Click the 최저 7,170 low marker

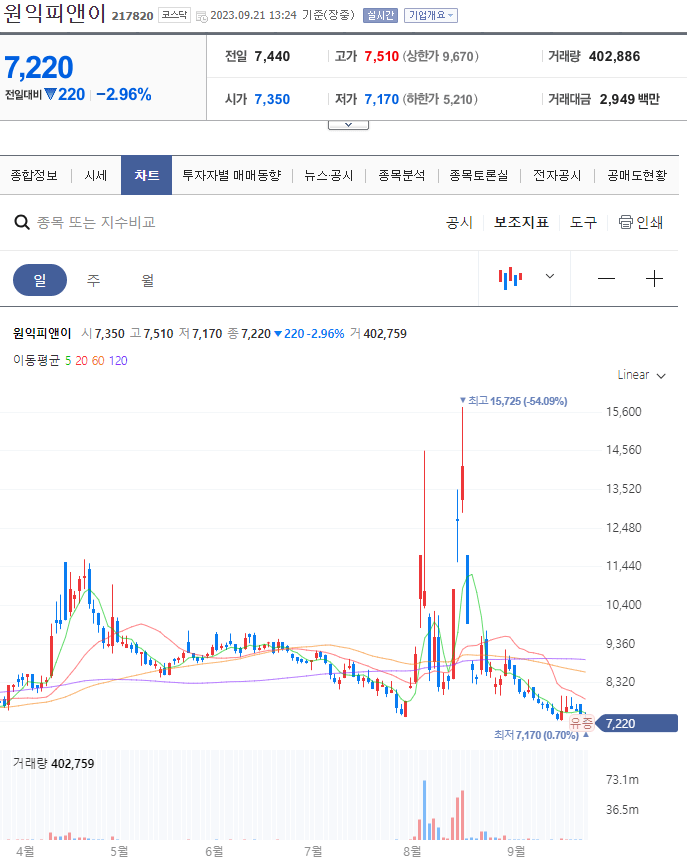click(x=541, y=735)
